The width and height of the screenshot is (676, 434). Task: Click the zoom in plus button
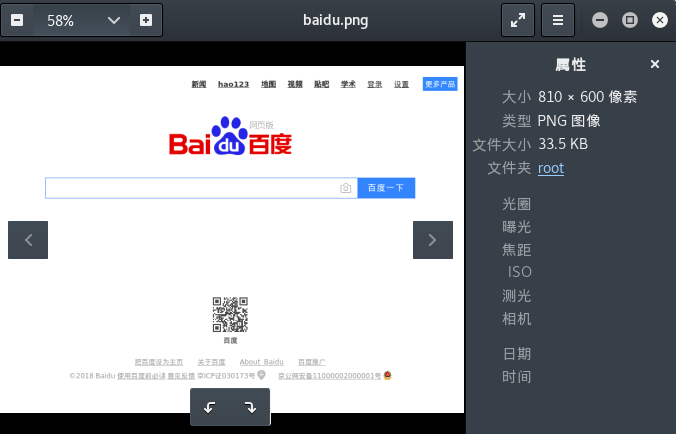tap(146, 20)
